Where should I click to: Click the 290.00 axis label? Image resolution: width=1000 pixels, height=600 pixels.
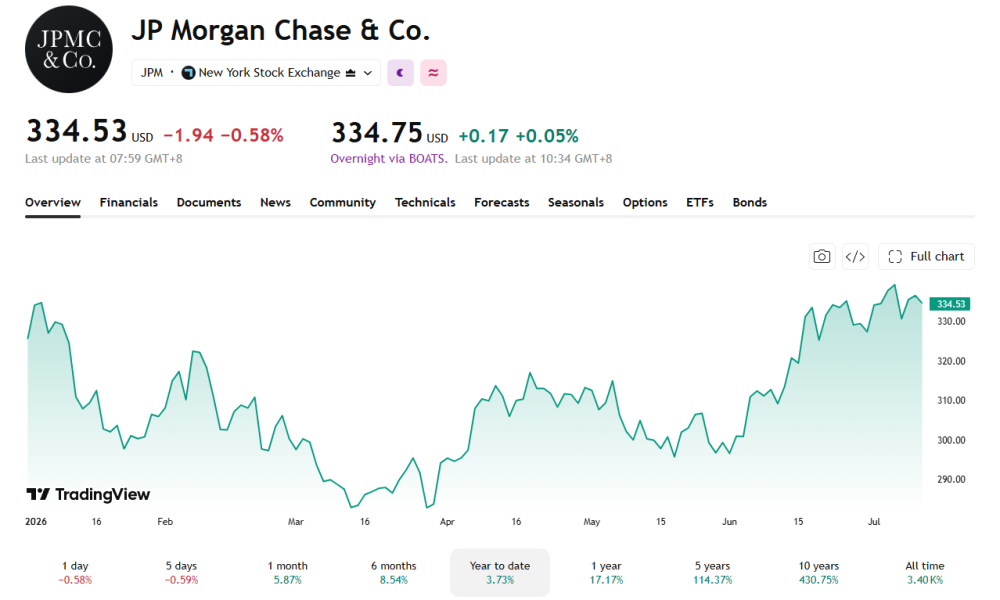coord(951,479)
